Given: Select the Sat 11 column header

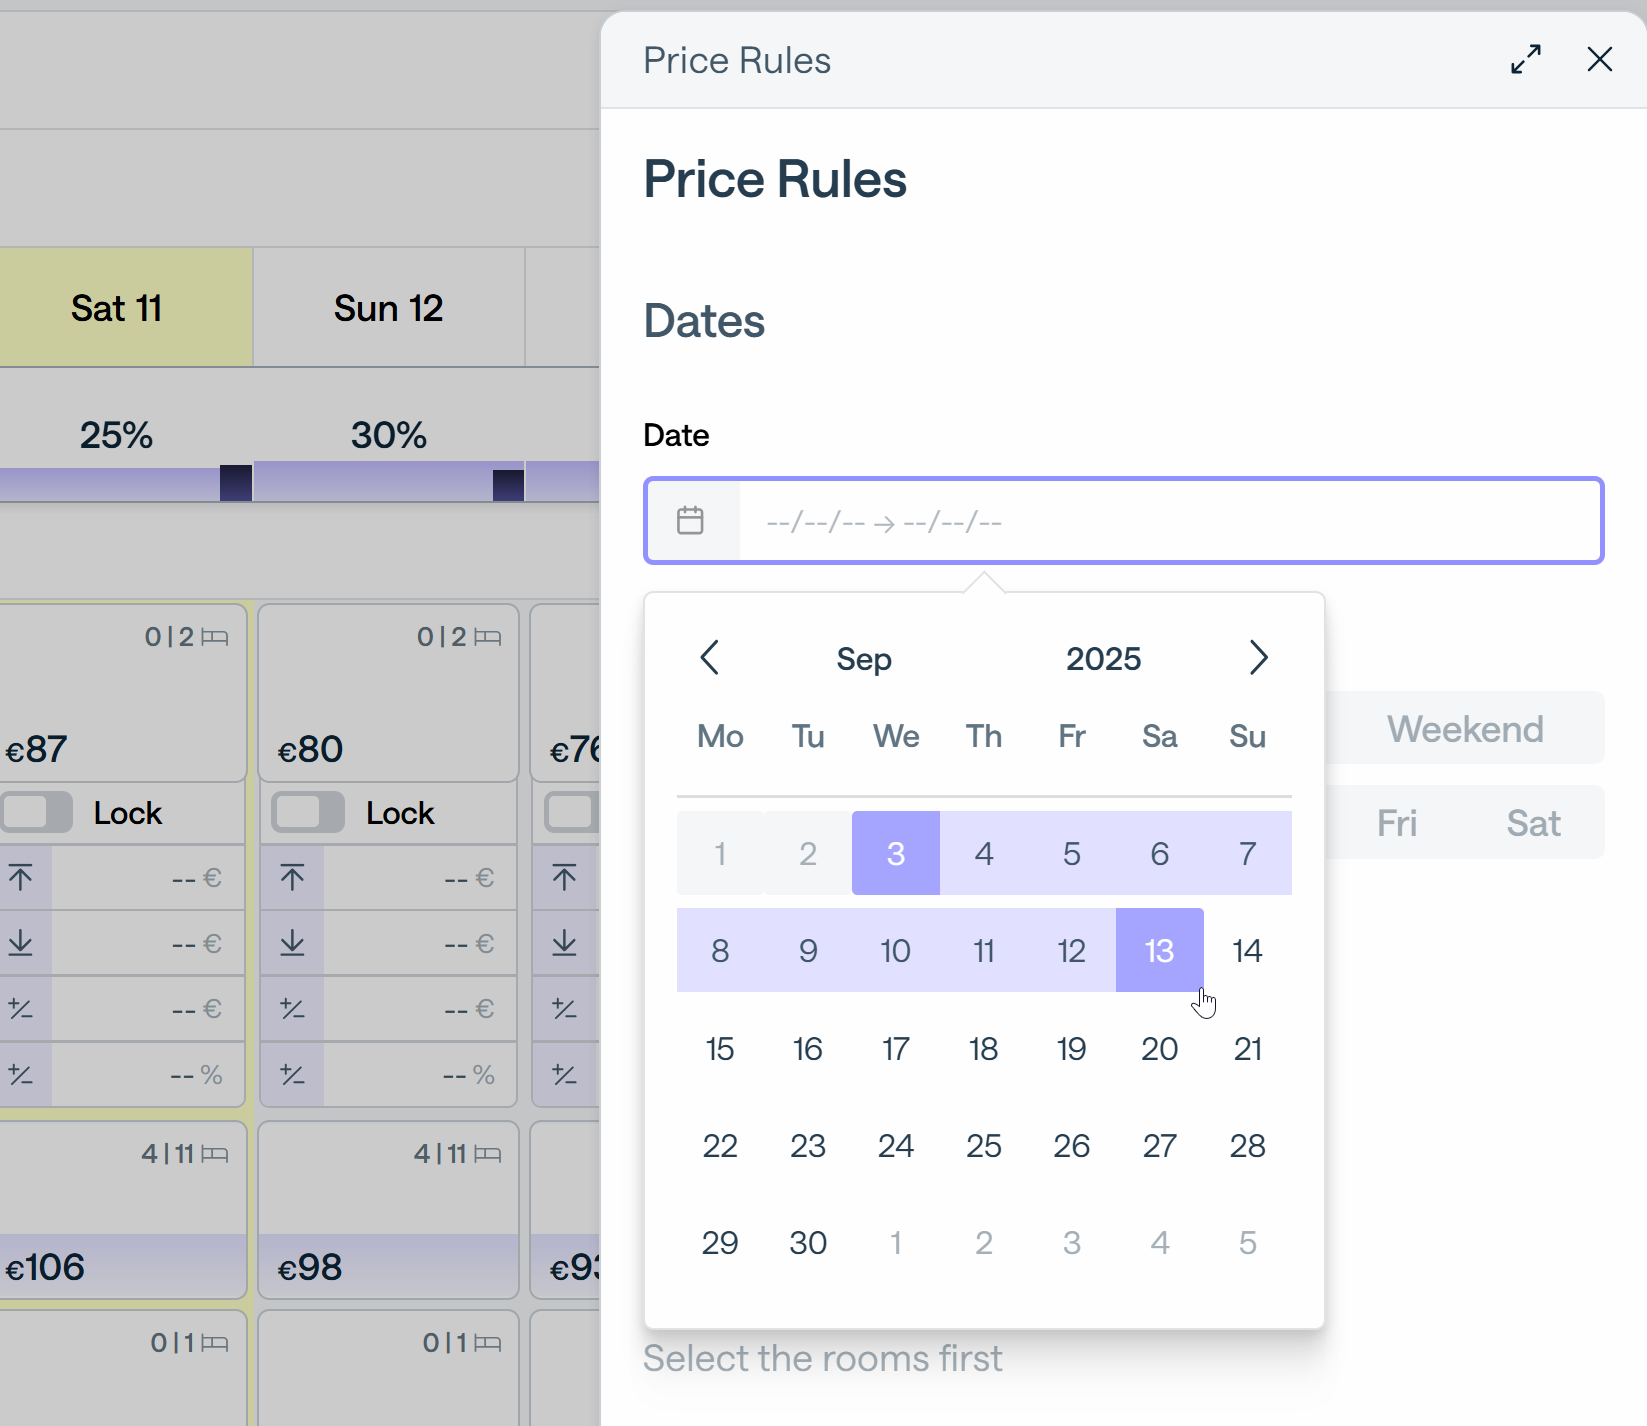Looking at the screenshot, I should coord(117,308).
